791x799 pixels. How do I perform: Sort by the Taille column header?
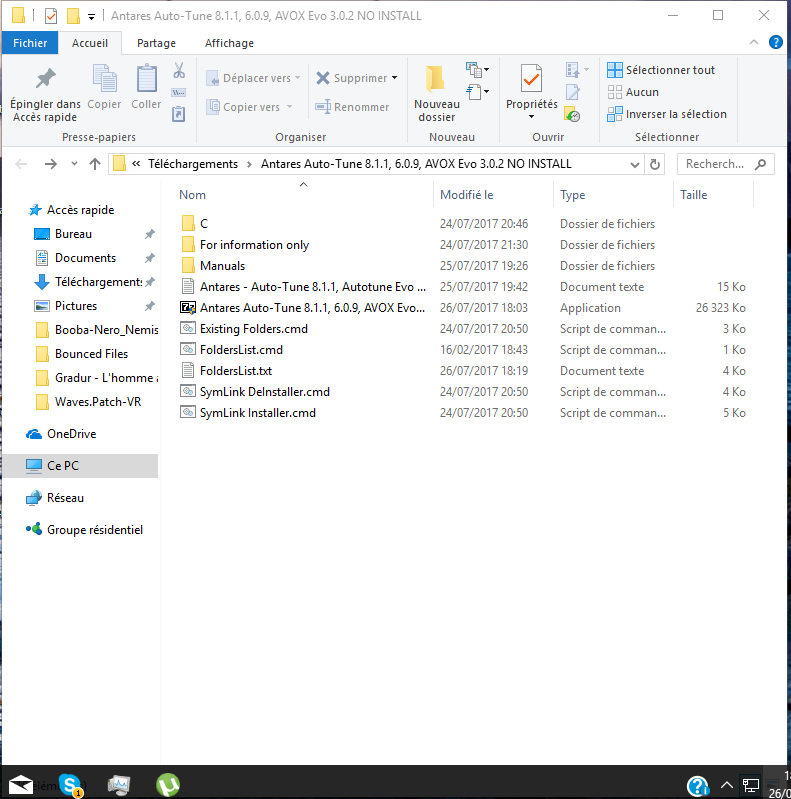coord(693,195)
